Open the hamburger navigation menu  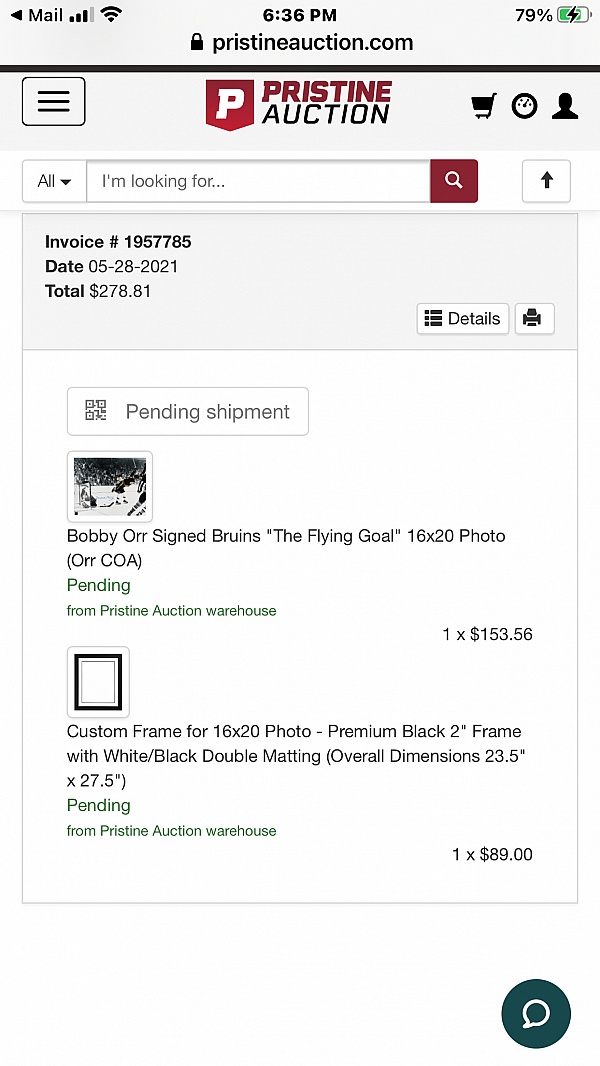point(53,101)
